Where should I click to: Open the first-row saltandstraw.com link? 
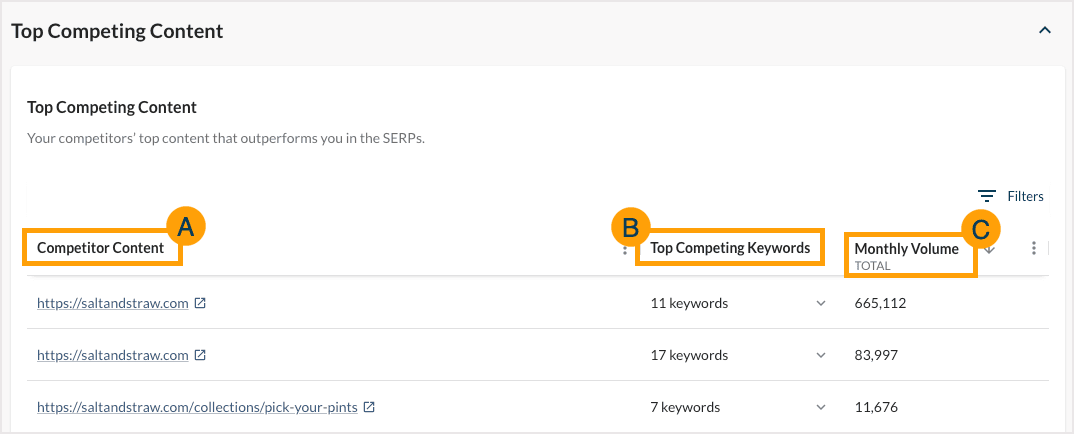(112, 303)
